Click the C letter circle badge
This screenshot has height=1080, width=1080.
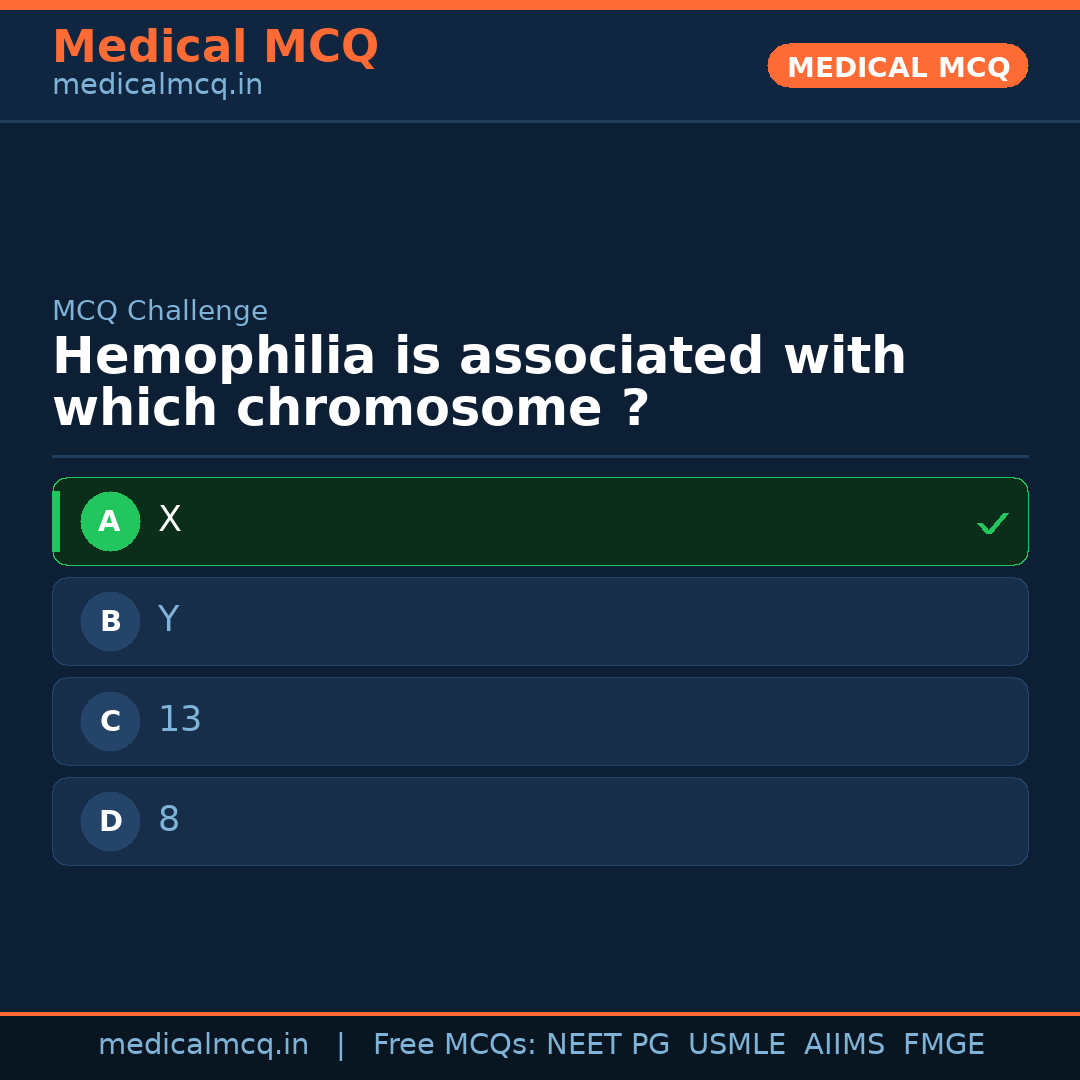pos(110,721)
